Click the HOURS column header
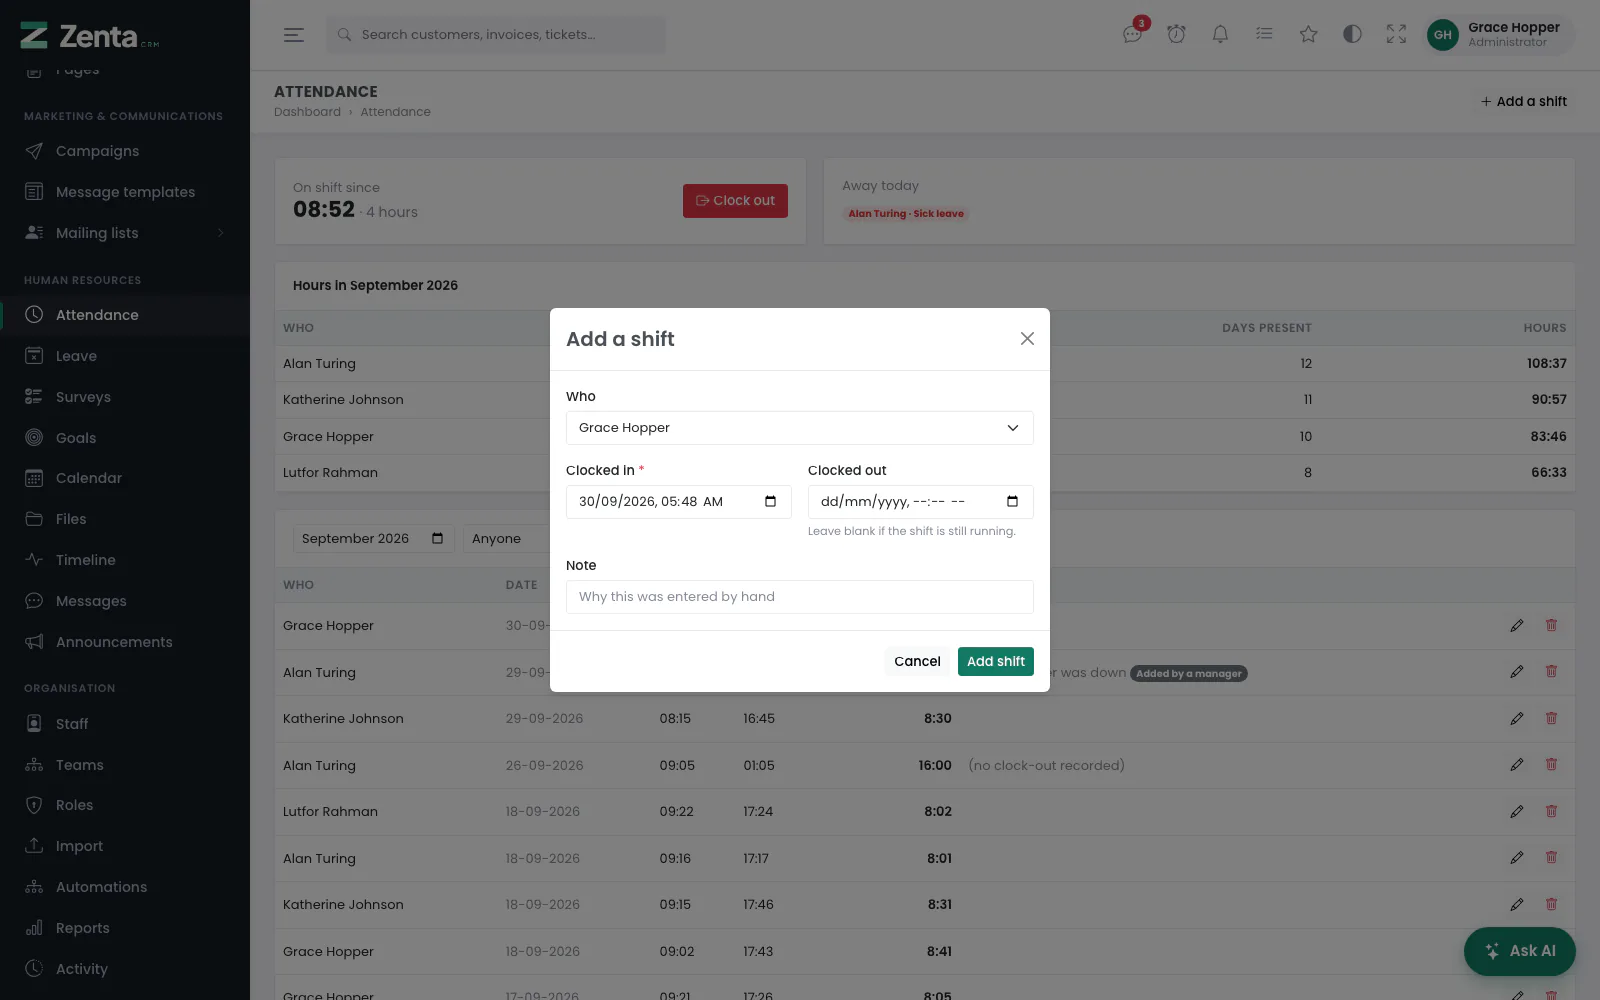 1545,328
